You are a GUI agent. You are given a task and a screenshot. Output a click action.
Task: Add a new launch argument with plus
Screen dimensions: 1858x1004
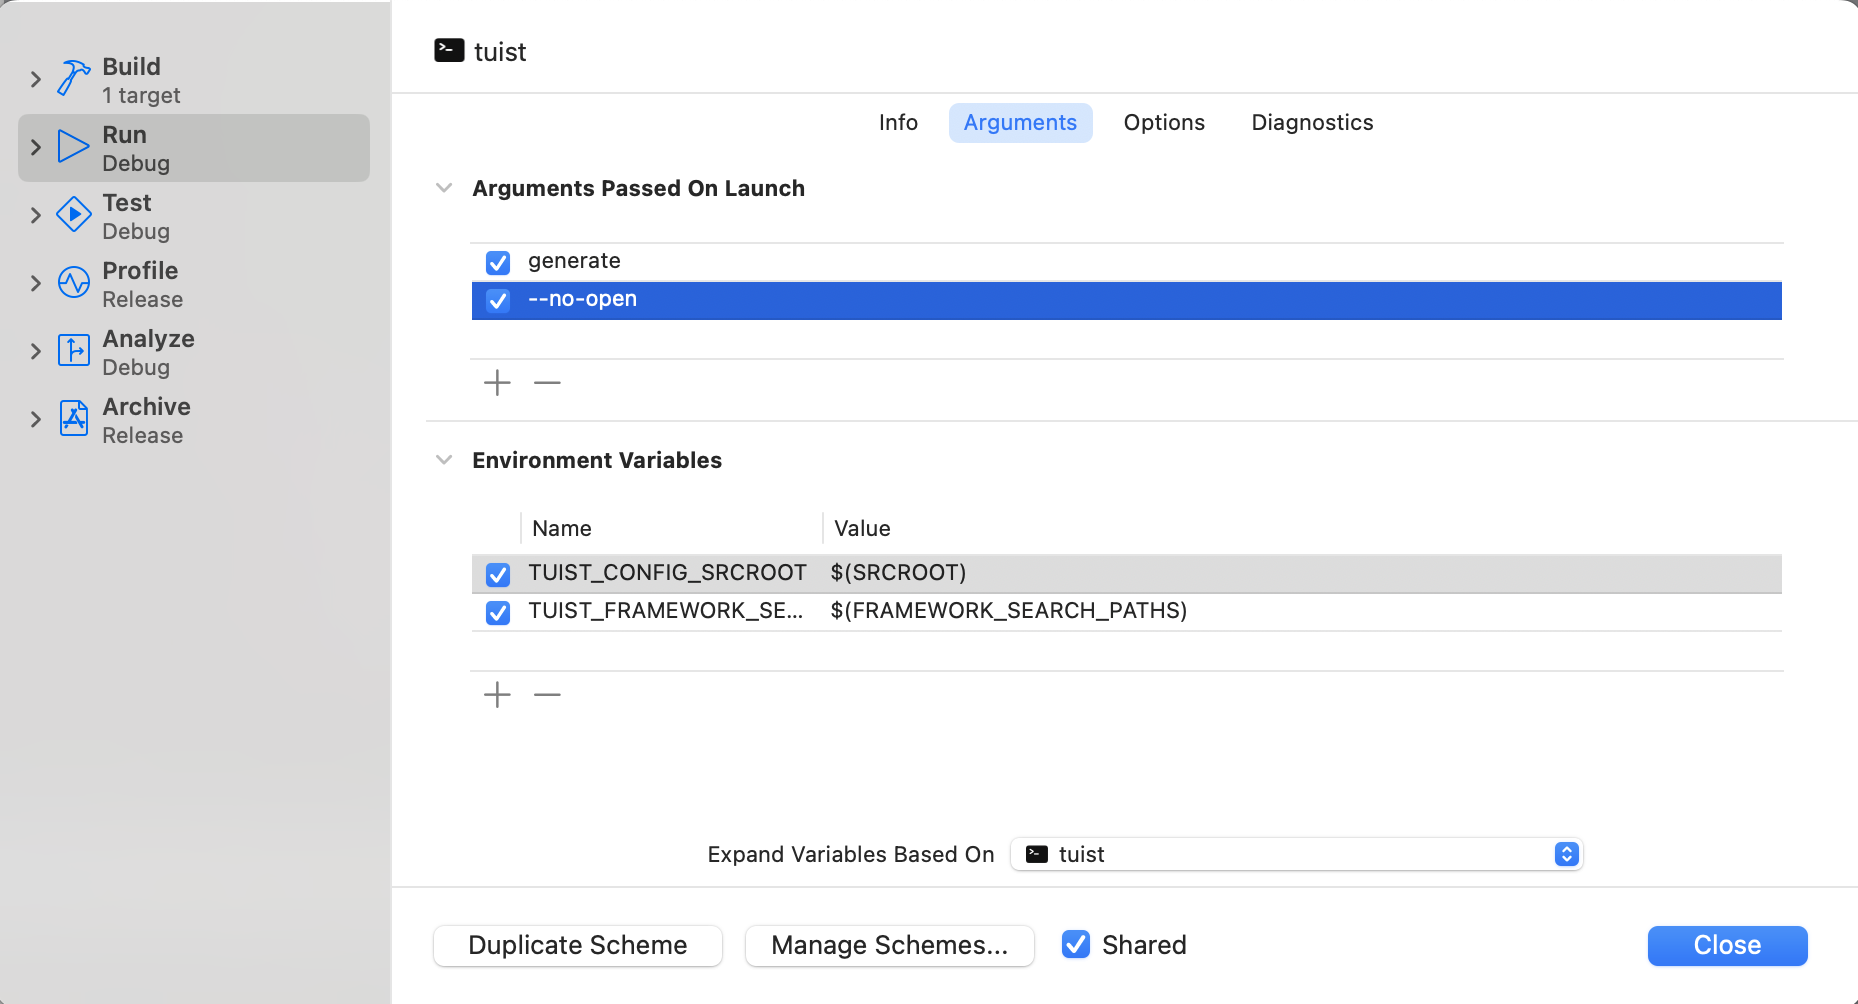pyautogui.click(x=497, y=383)
